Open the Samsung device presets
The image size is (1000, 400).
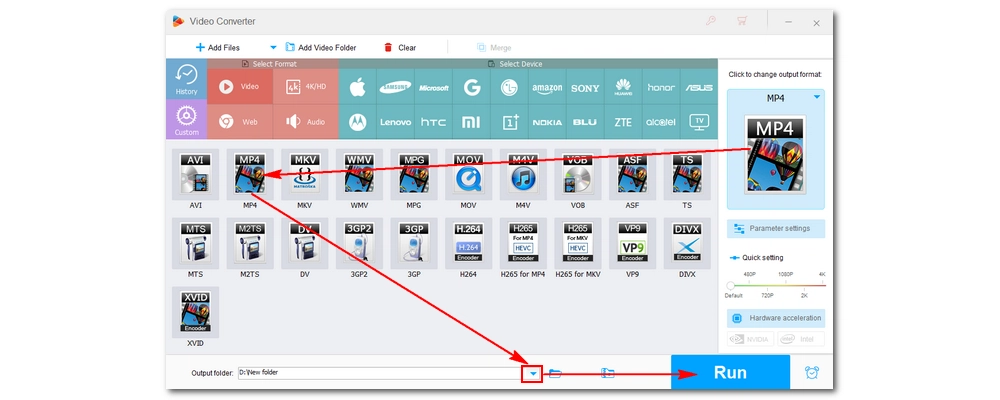(395, 88)
